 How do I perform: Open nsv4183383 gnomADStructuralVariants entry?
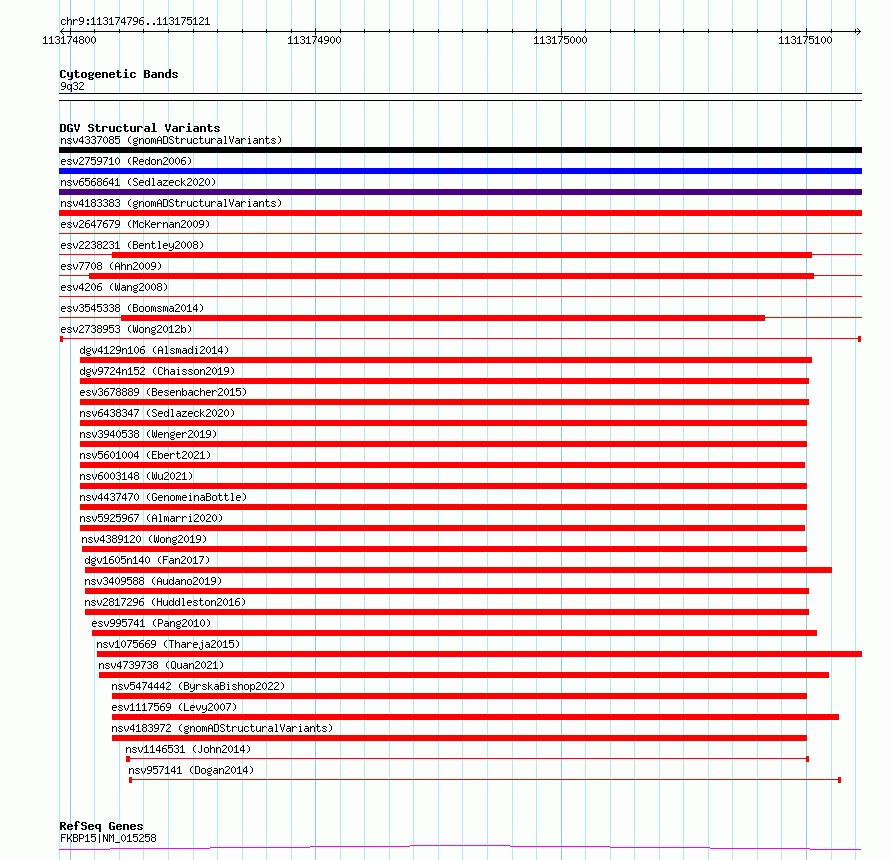click(x=460, y=213)
